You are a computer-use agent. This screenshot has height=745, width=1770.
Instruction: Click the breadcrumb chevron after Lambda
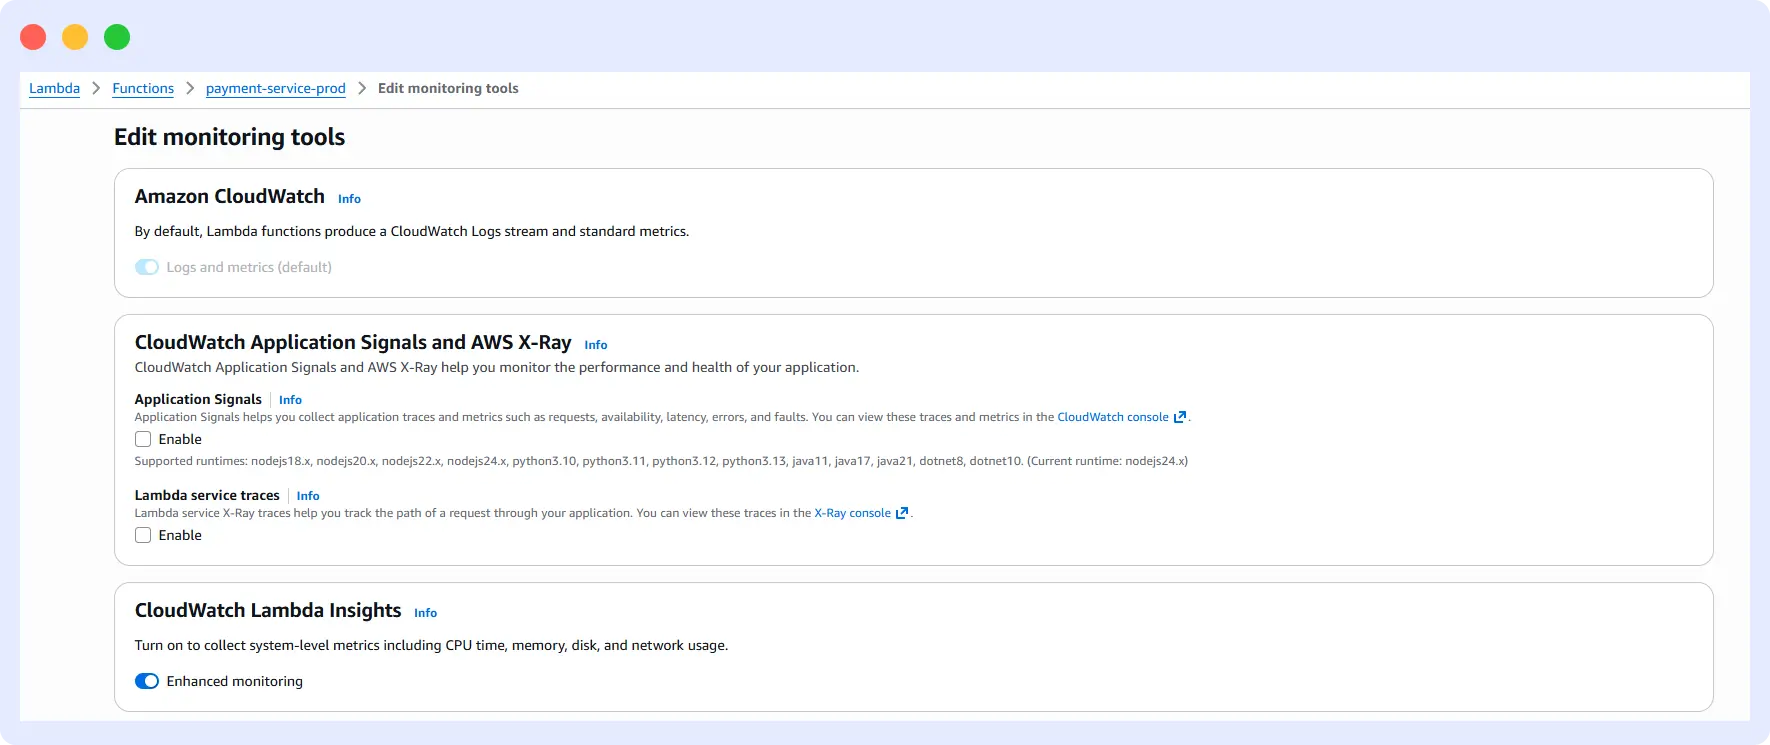tap(96, 88)
